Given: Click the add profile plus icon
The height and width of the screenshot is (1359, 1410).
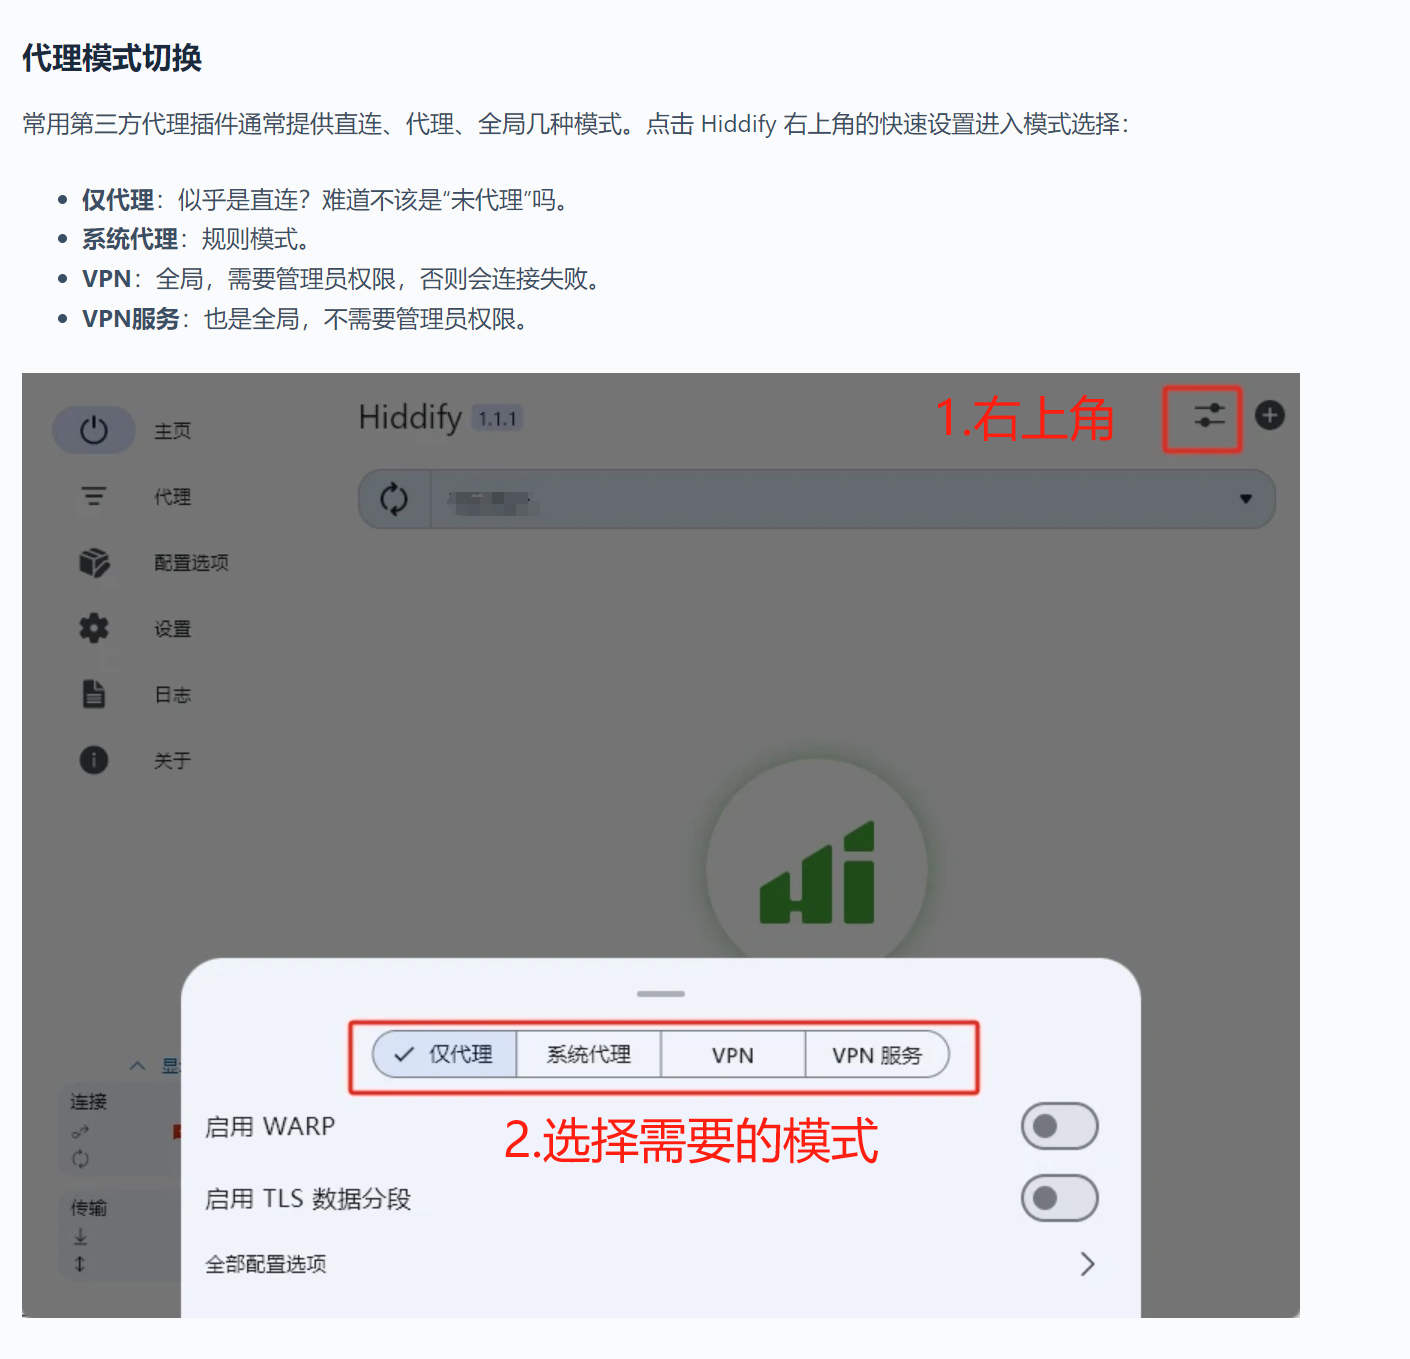Looking at the screenshot, I should (1269, 415).
